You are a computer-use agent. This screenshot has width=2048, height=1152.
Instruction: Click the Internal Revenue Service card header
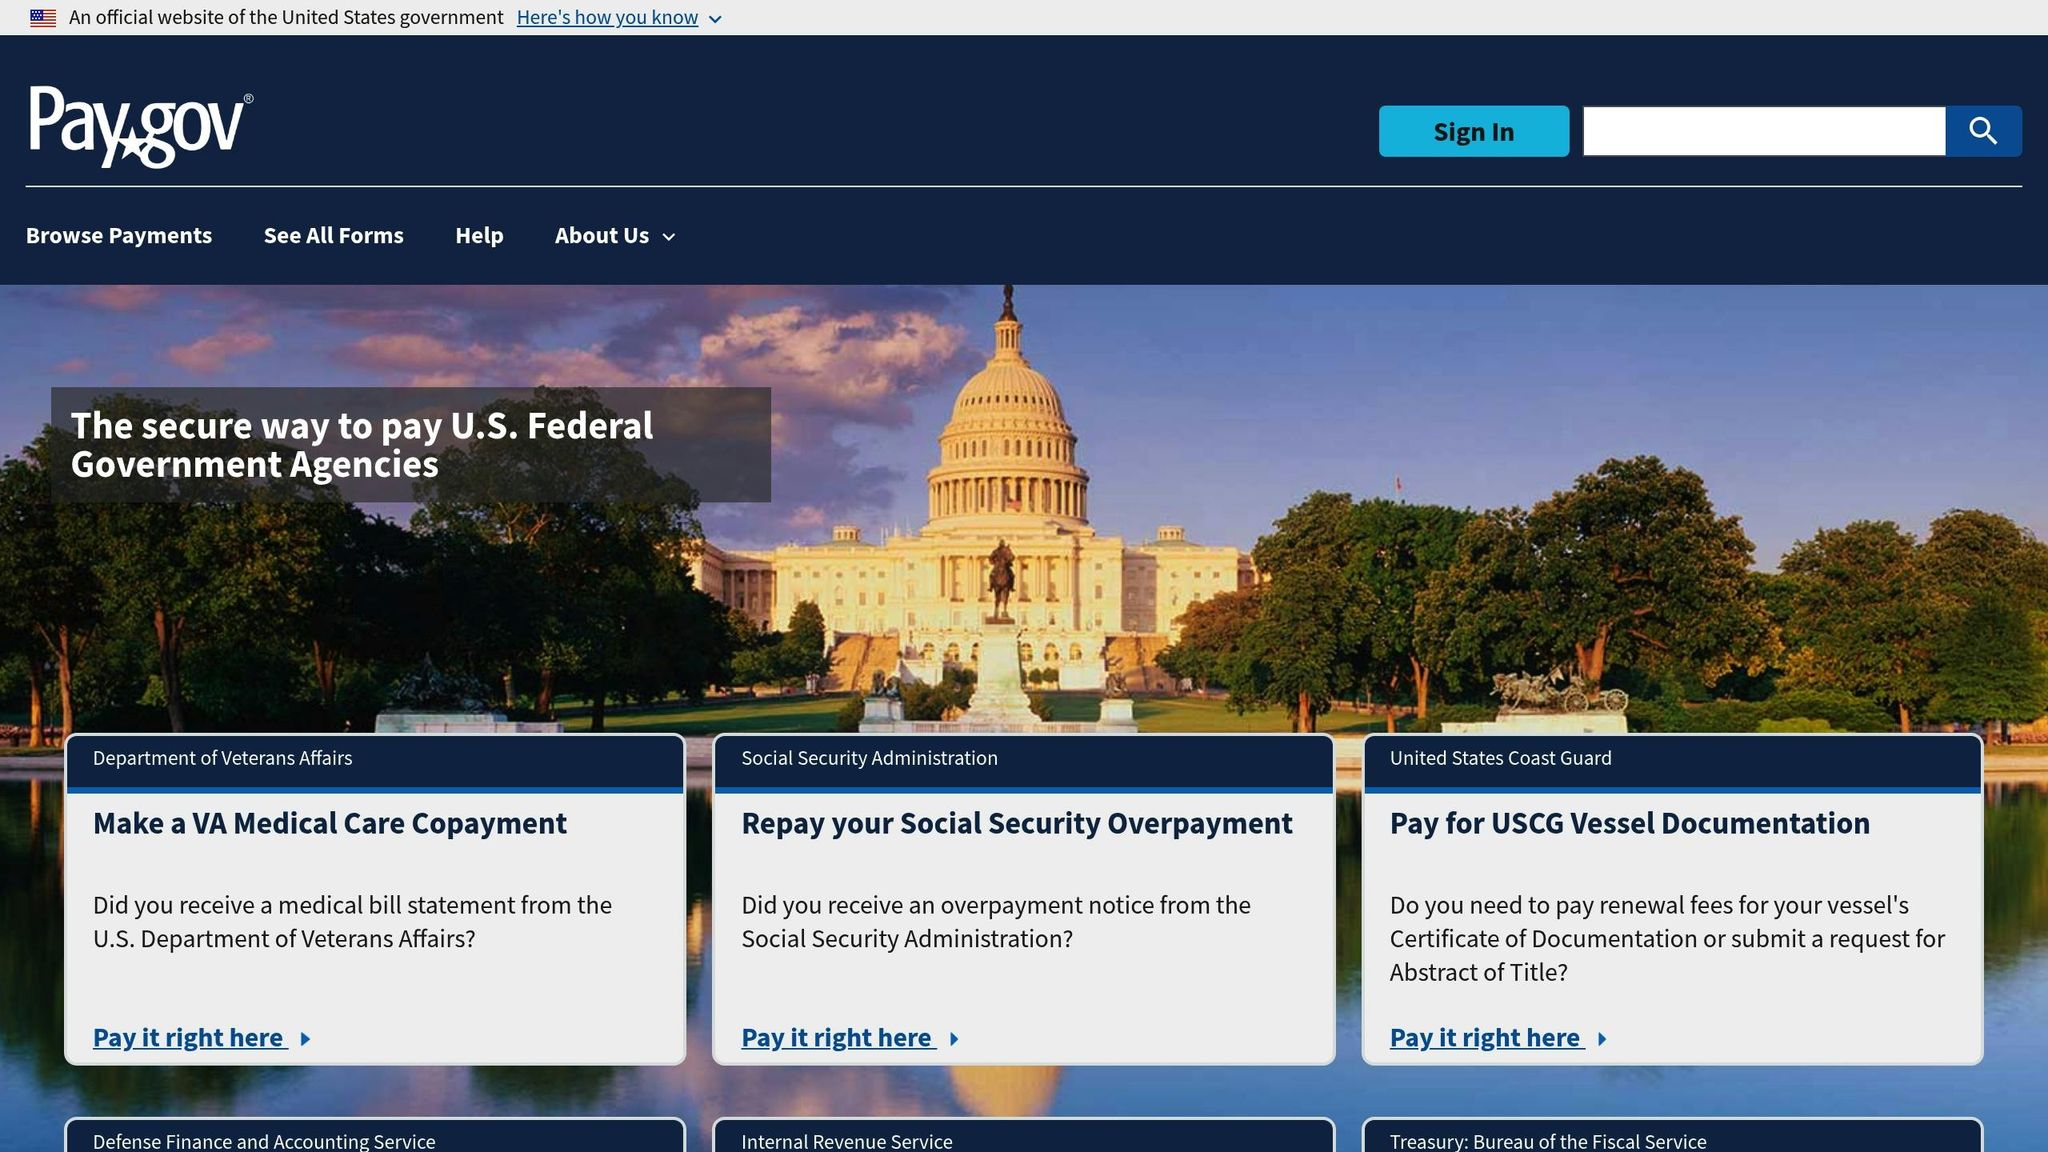tap(1024, 1137)
